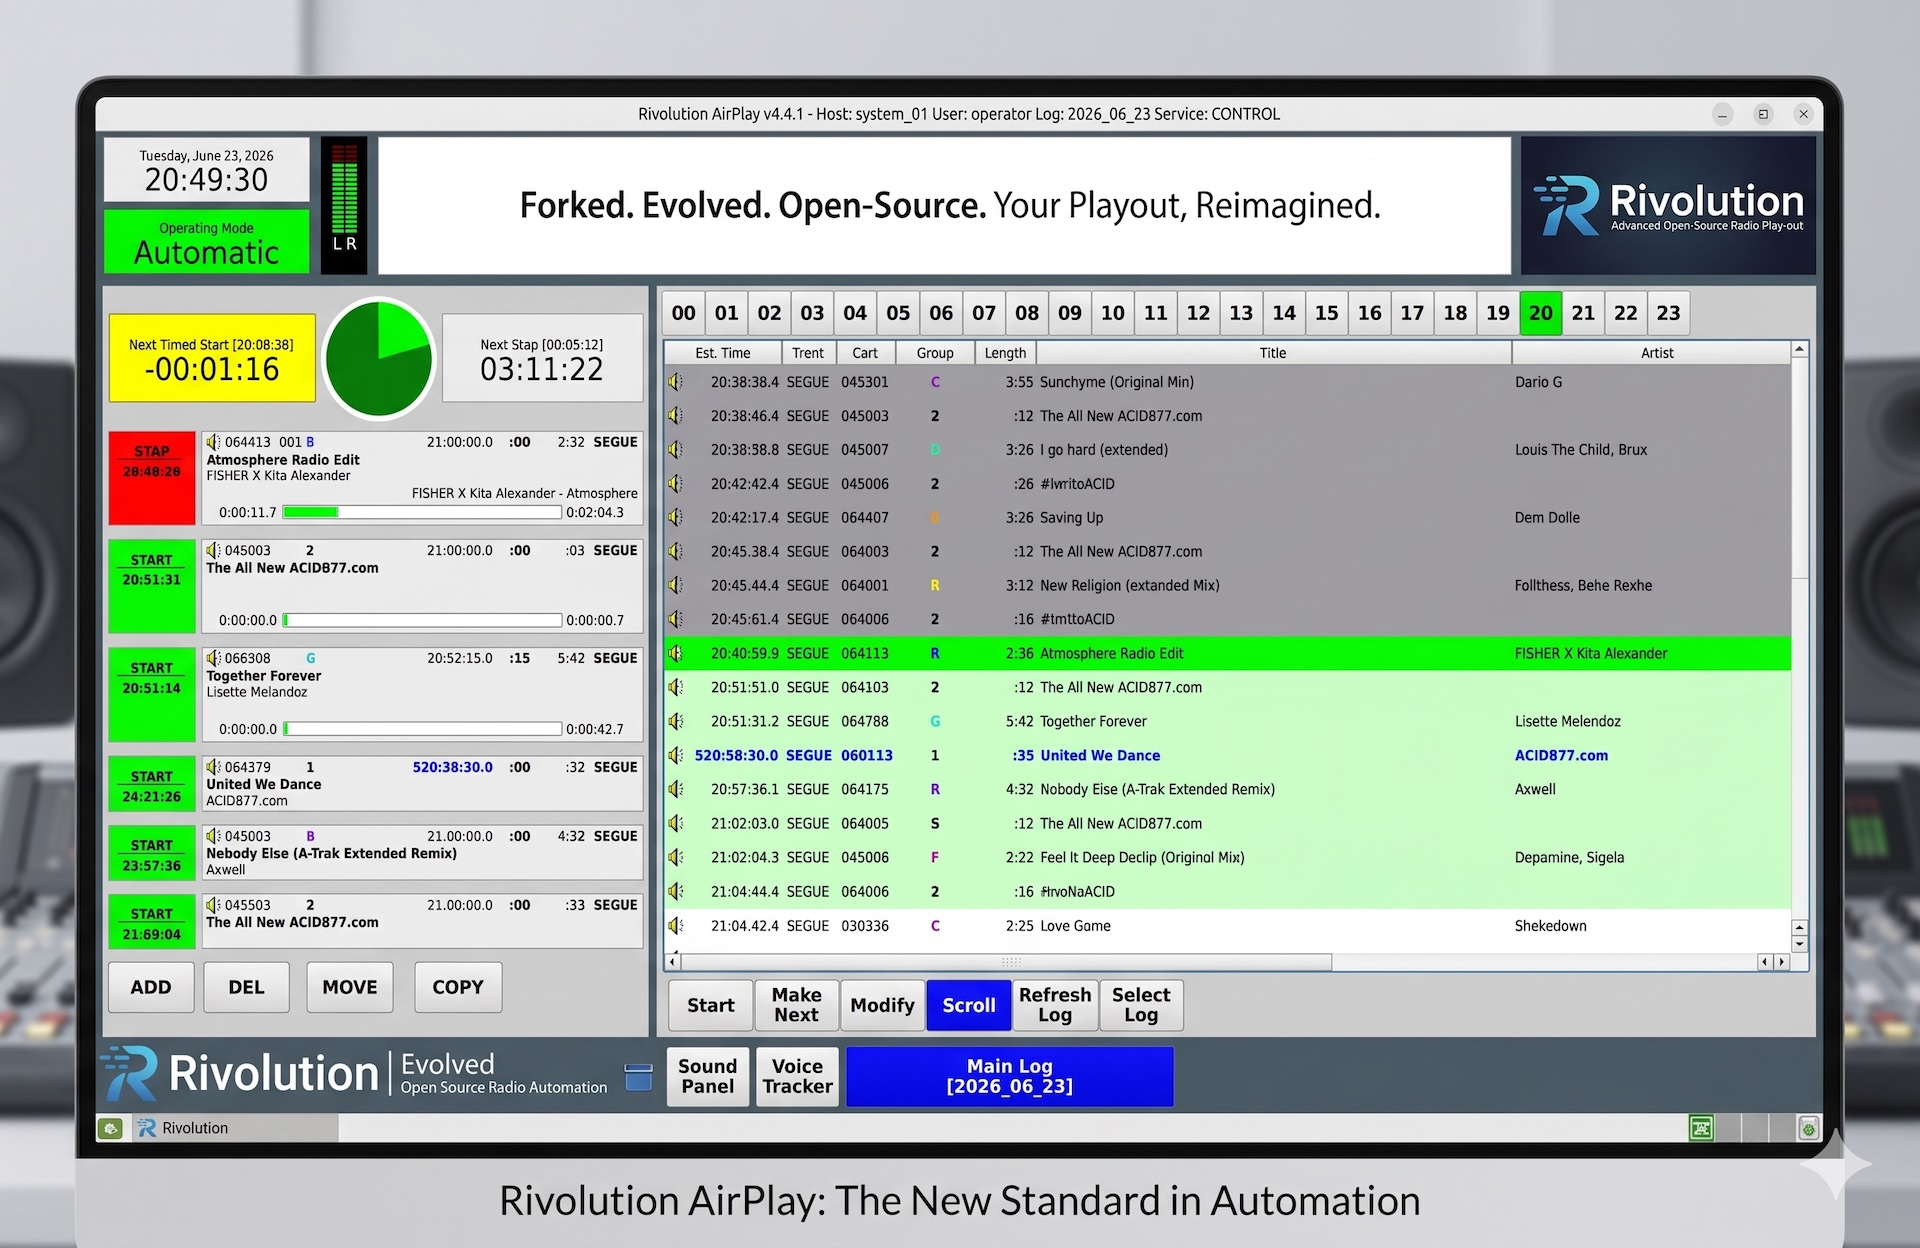Sort log by Trent column header
This screenshot has height=1248, width=1920.
click(808, 353)
